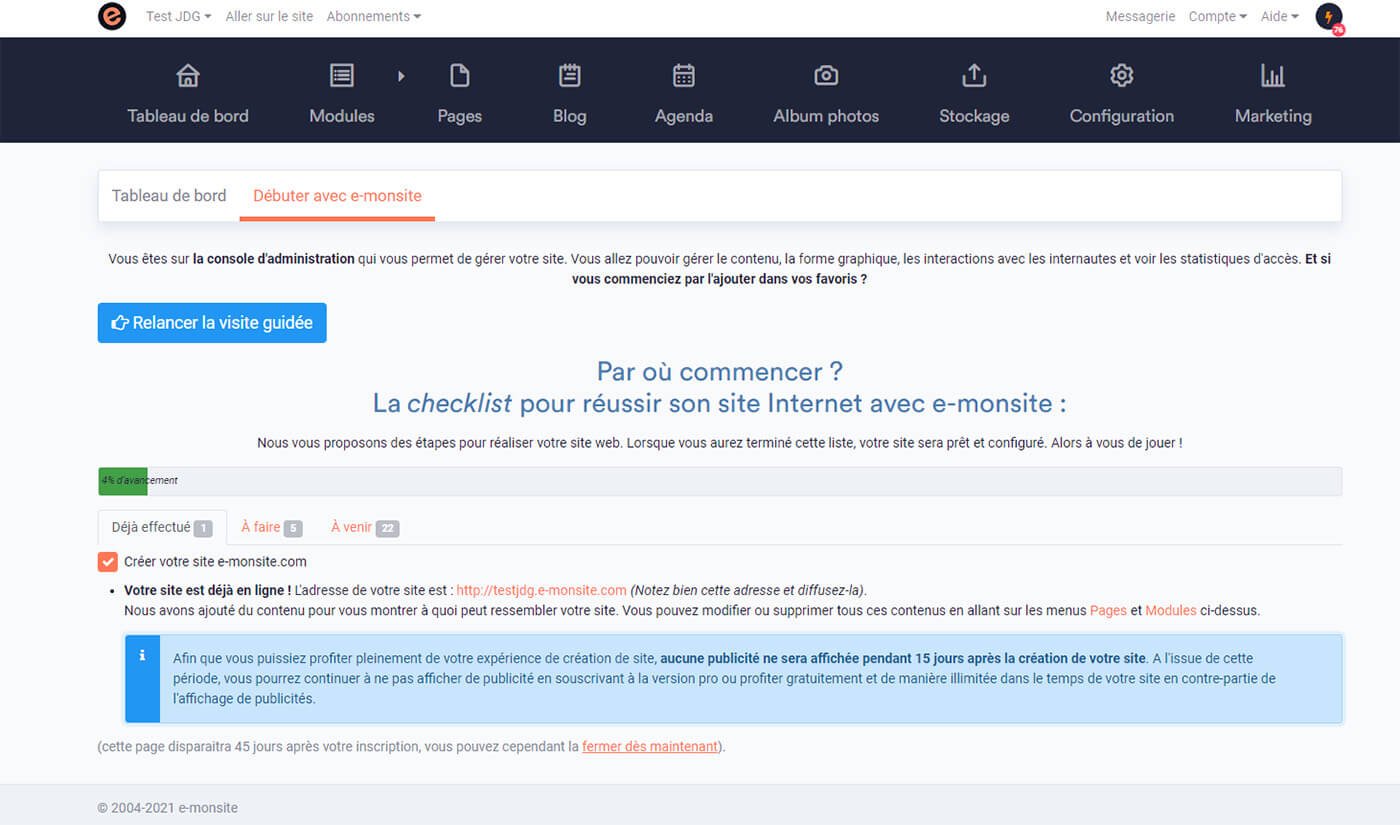Follow the Modules link in the text
This screenshot has width=1400, height=825.
(1171, 610)
